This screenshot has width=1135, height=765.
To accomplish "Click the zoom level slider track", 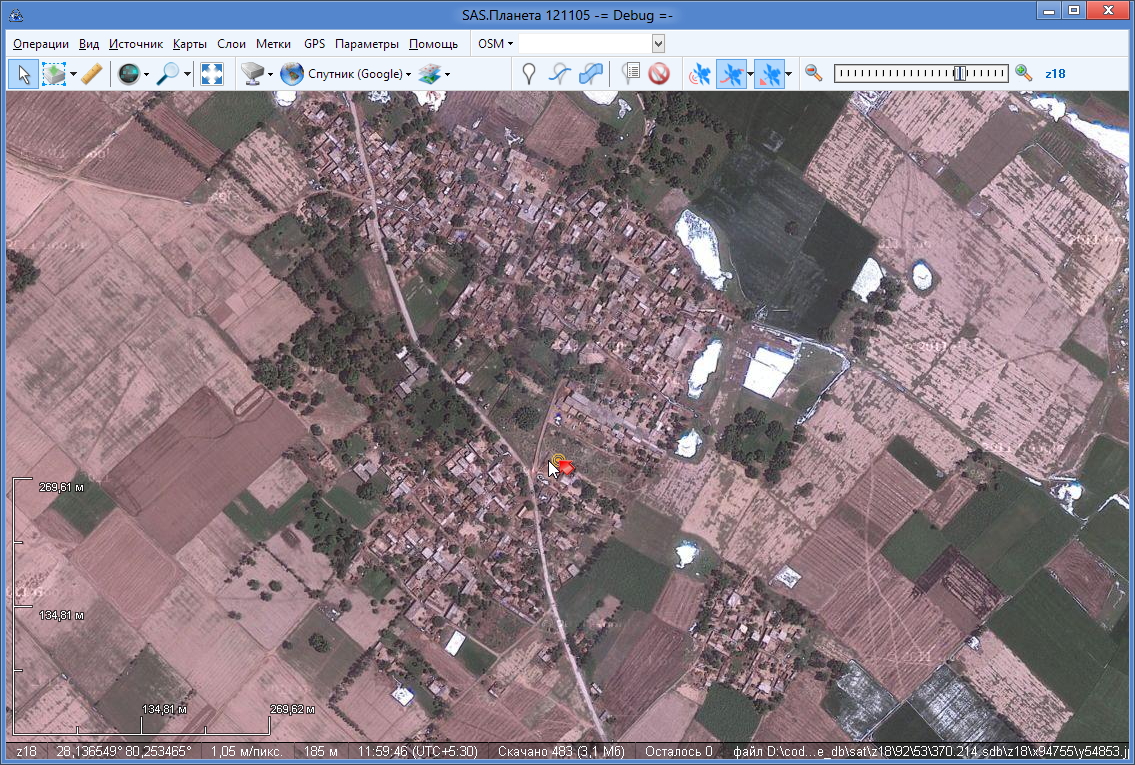I will [x=920, y=73].
